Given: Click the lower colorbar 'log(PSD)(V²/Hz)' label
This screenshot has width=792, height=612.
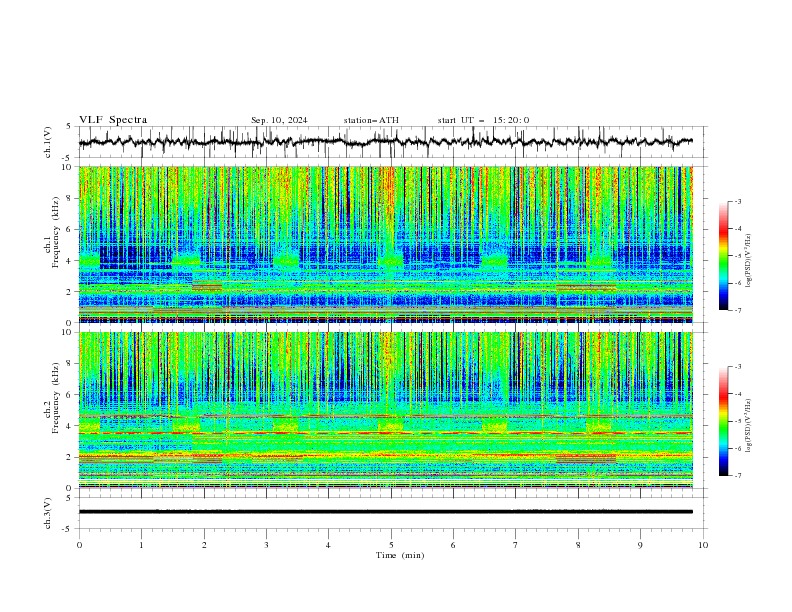Looking at the screenshot, I should click(748, 426).
